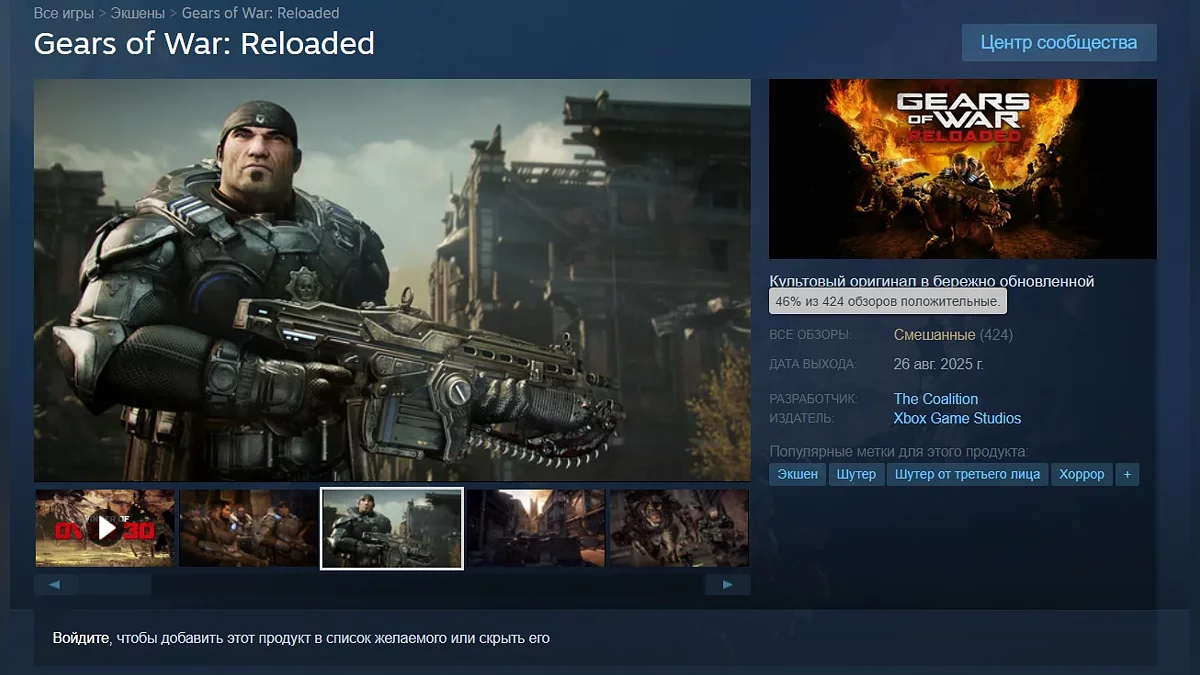Image resolution: width=1200 pixels, height=675 pixels.
Task: Select the Шутер tag
Action: click(x=856, y=474)
